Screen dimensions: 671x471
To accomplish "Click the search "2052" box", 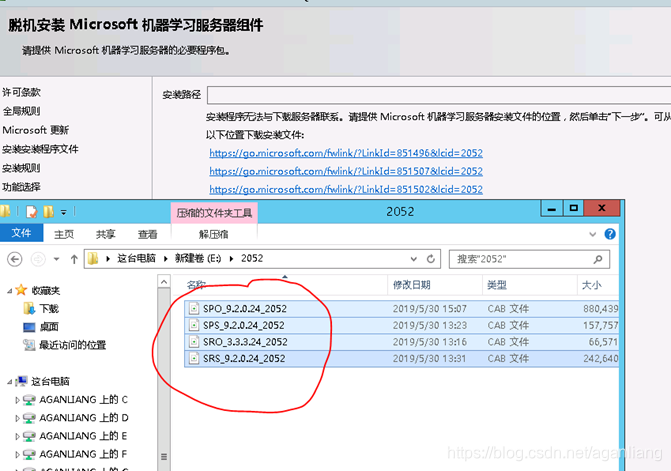I will [529, 259].
